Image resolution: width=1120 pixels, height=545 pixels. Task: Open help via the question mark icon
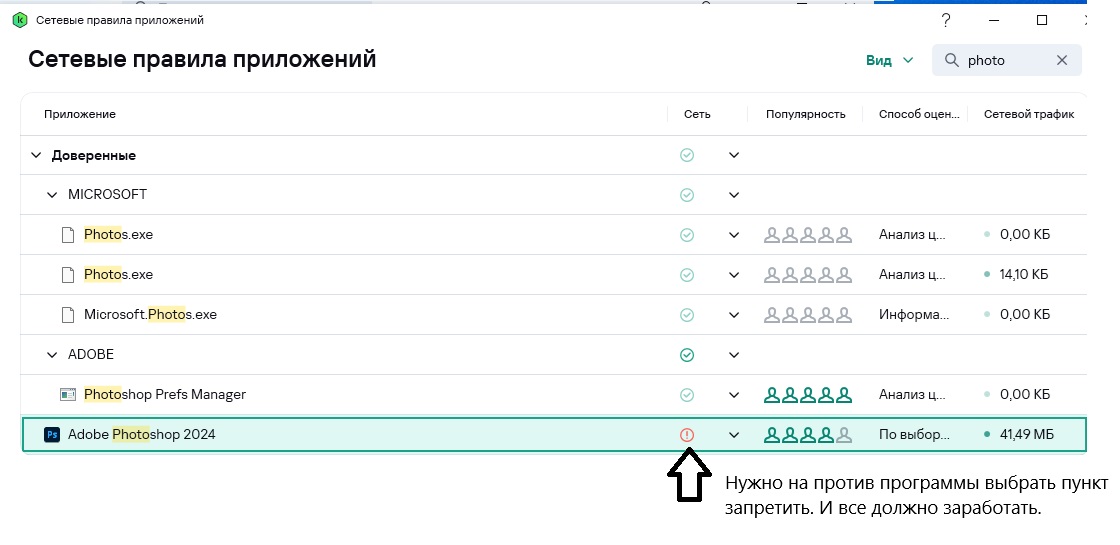(946, 20)
